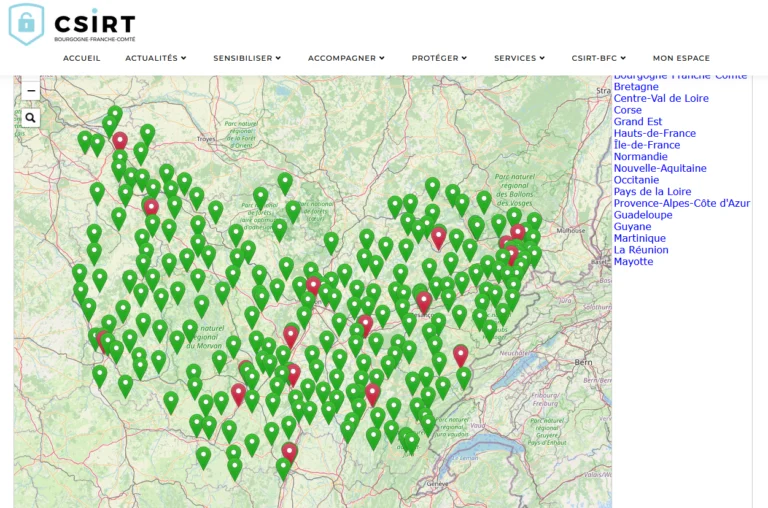Image resolution: width=768 pixels, height=508 pixels.
Task: Go to the ACCUEIL page
Action: pyautogui.click(x=82, y=58)
